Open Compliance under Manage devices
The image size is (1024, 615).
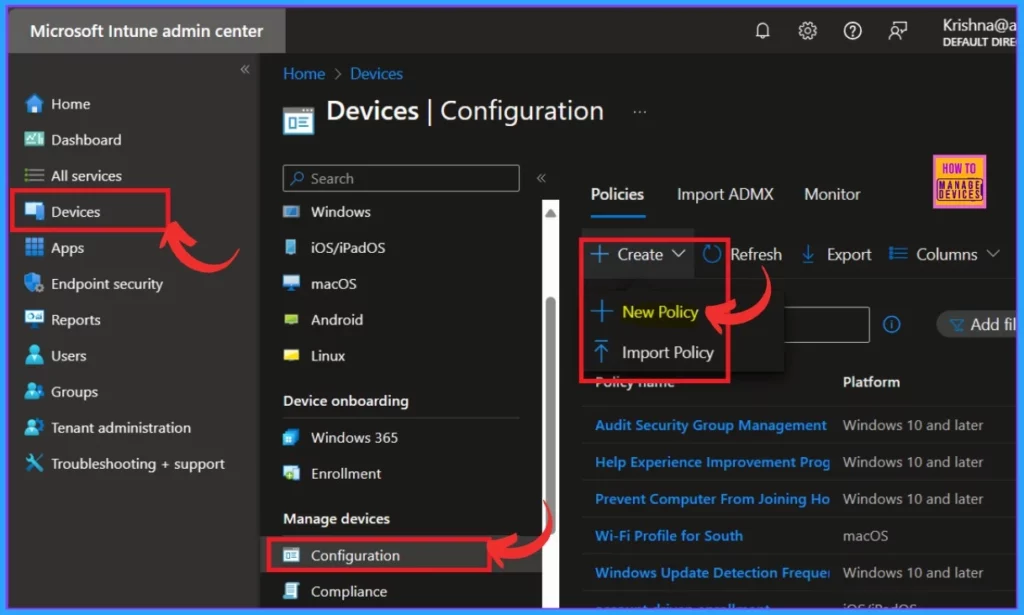click(x=349, y=591)
